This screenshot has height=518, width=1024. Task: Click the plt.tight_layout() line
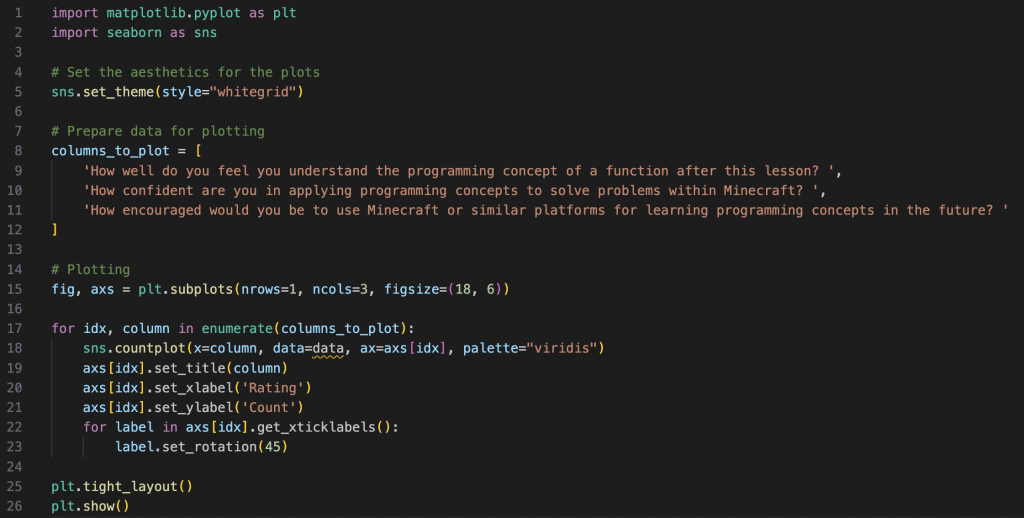[x=122, y=486]
